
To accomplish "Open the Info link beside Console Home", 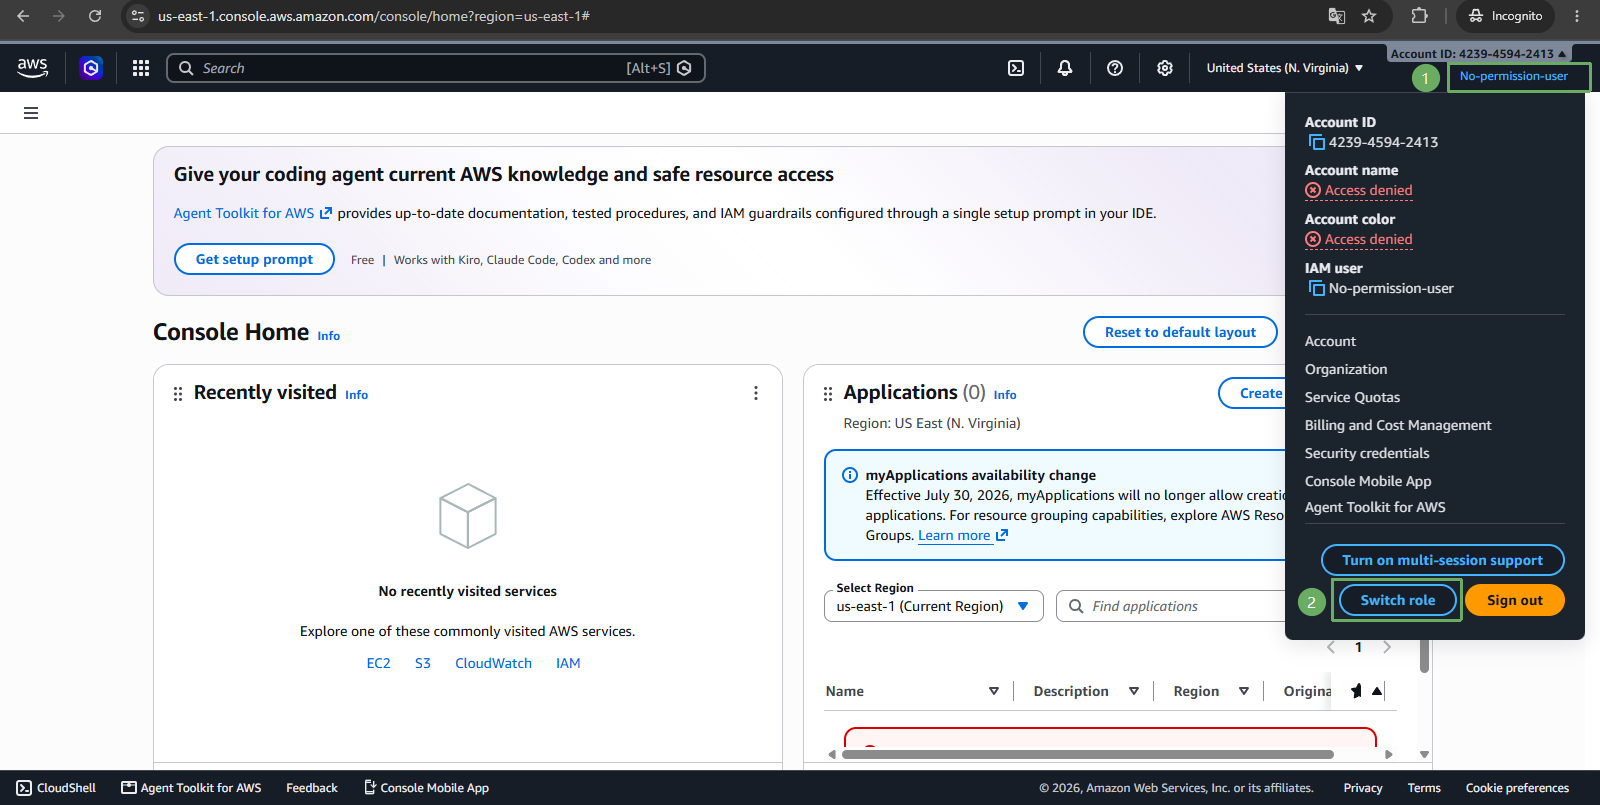I will (x=329, y=336).
